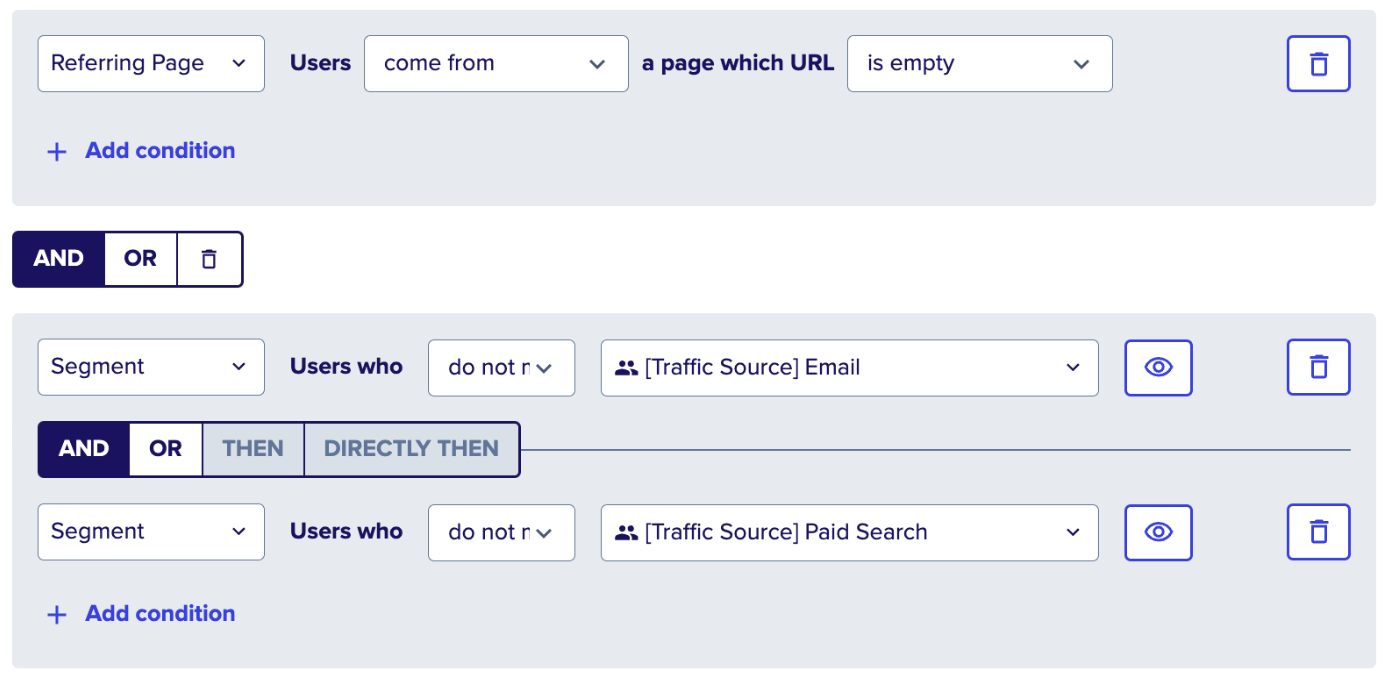This screenshot has height=682, width=1384.
Task: Preview the Email segment with eye icon
Action: coord(1158,367)
